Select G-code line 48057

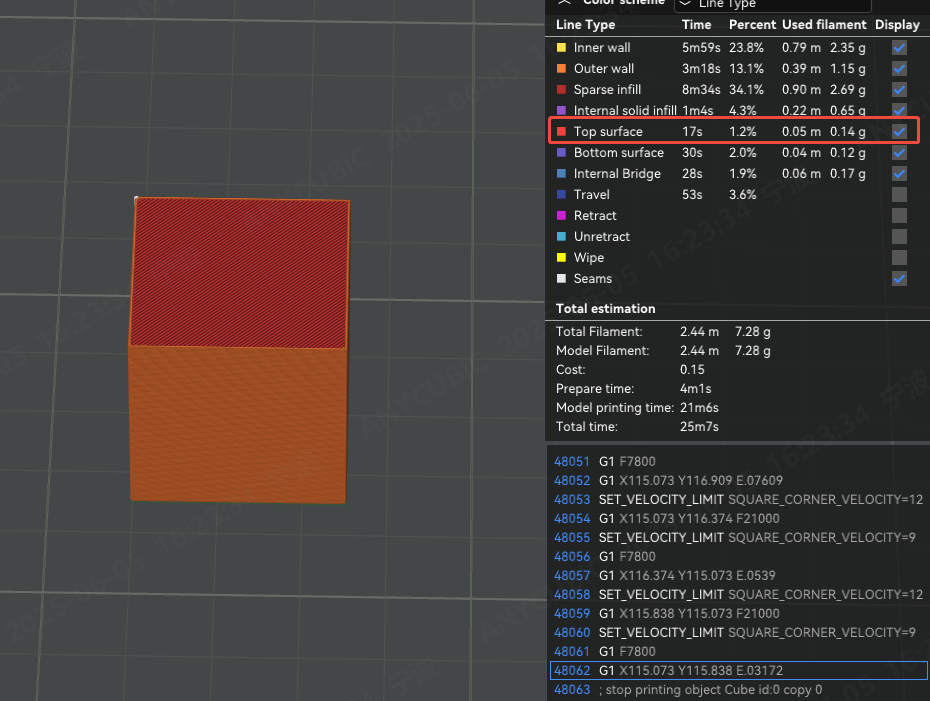[x=738, y=575]
